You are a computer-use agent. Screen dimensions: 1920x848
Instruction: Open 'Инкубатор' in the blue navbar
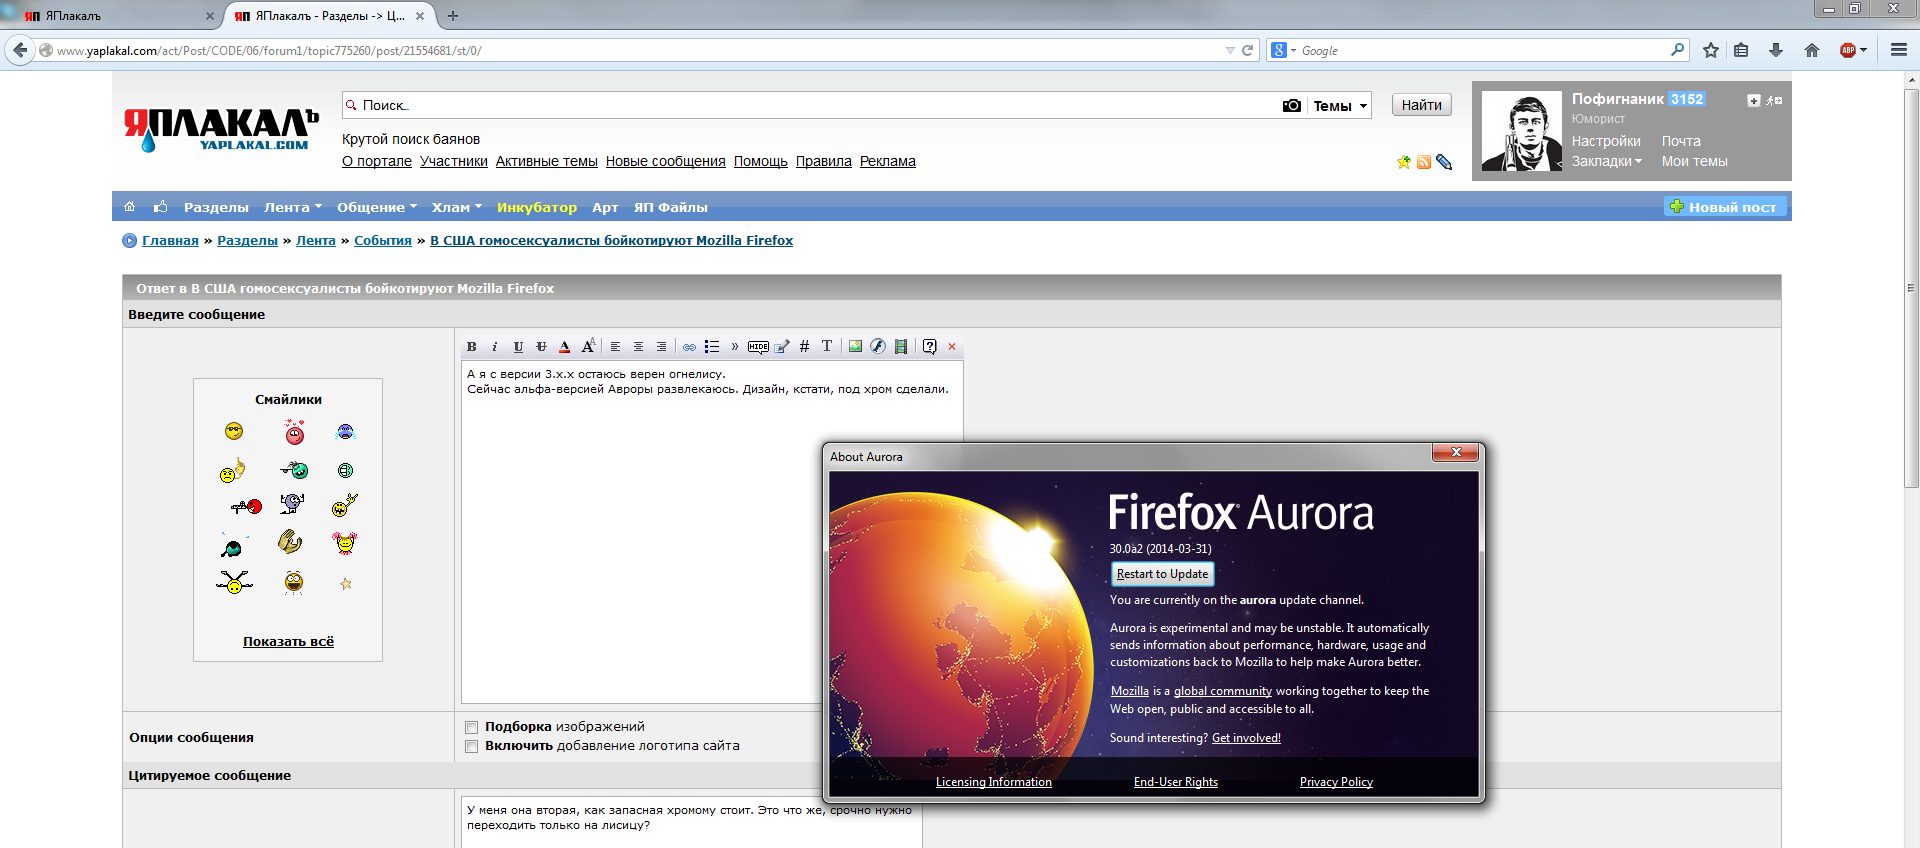pyautogui.click(x=537, y=207)
